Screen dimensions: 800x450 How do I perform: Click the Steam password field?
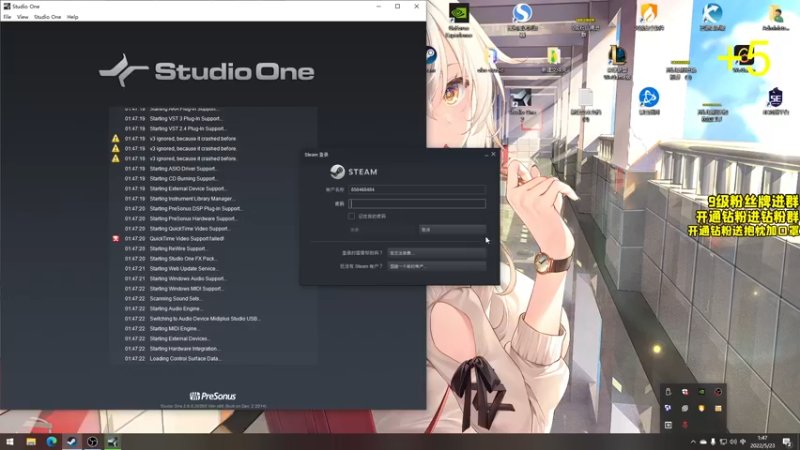tap(417, 204)
